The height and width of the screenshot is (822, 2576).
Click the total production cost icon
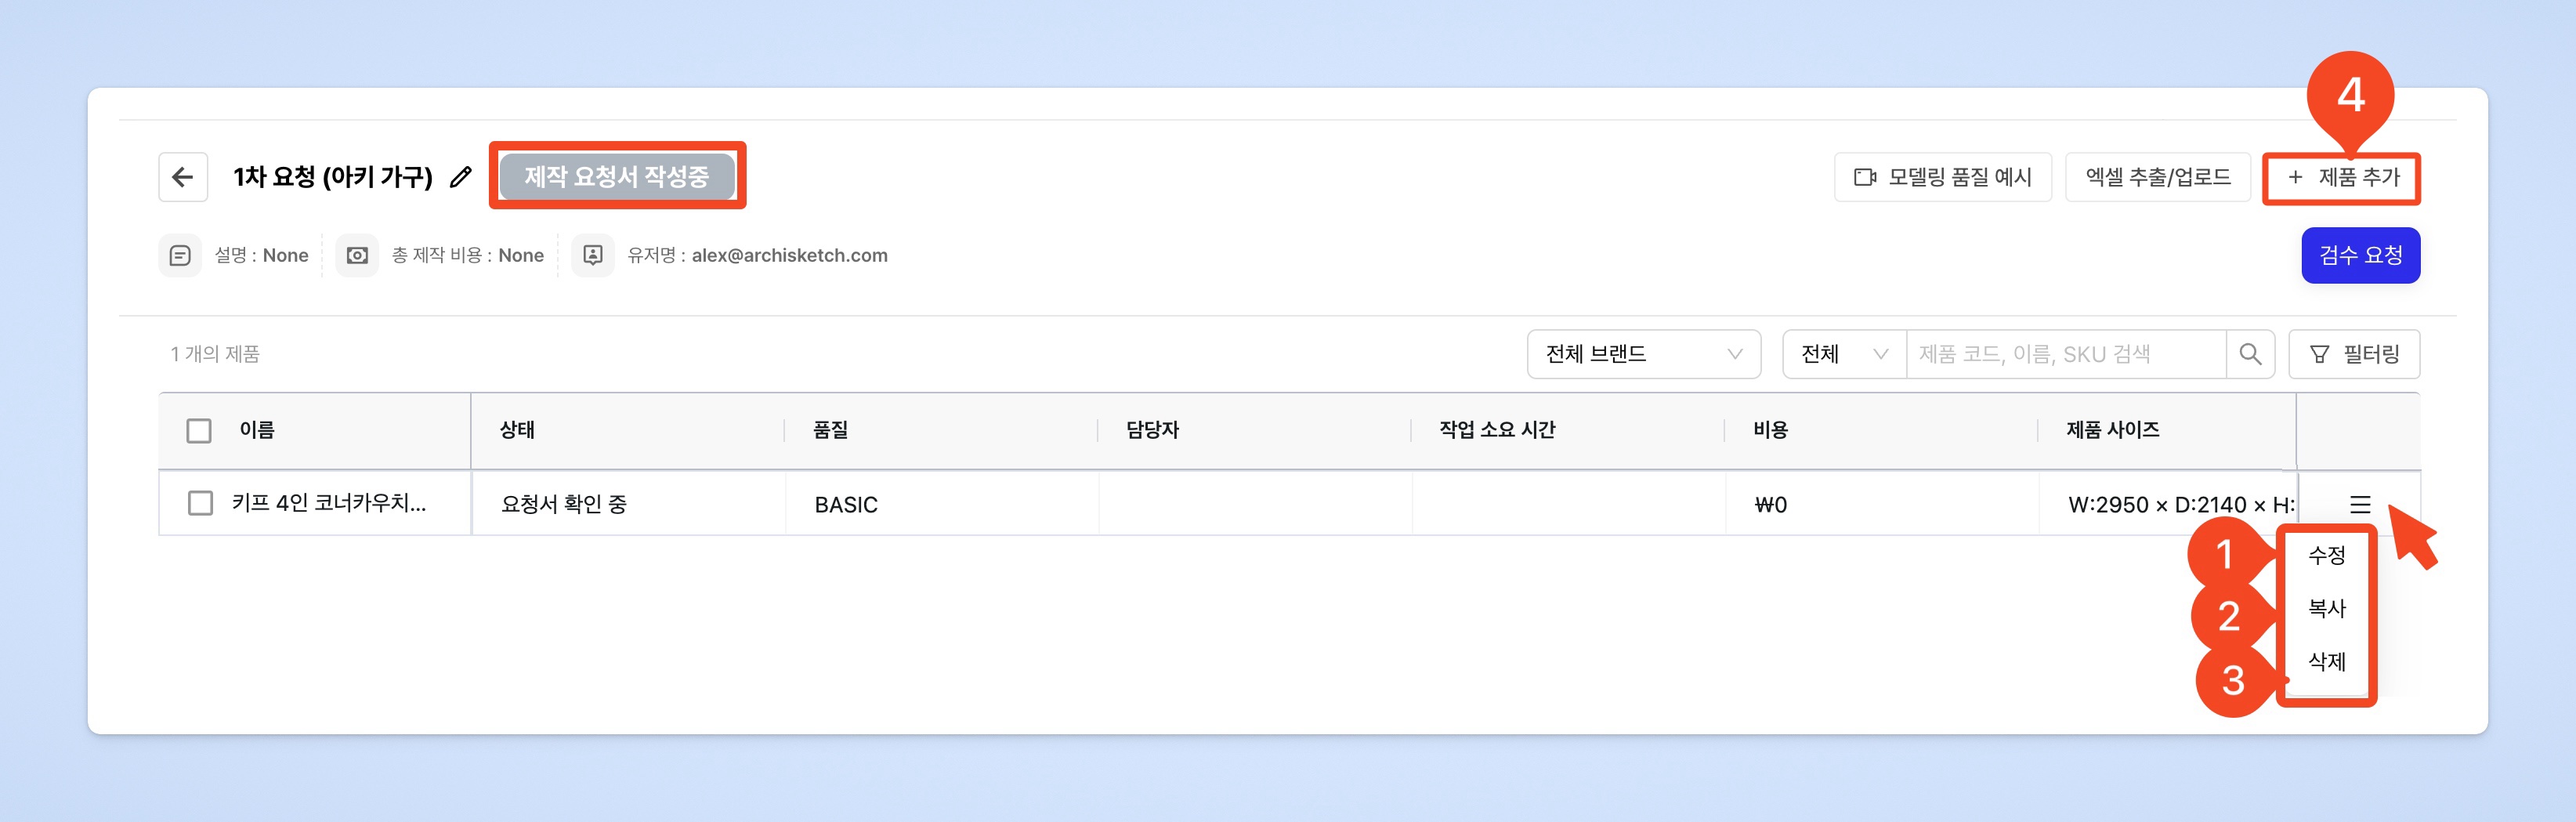pyautogui.click(x=357, y=256)
